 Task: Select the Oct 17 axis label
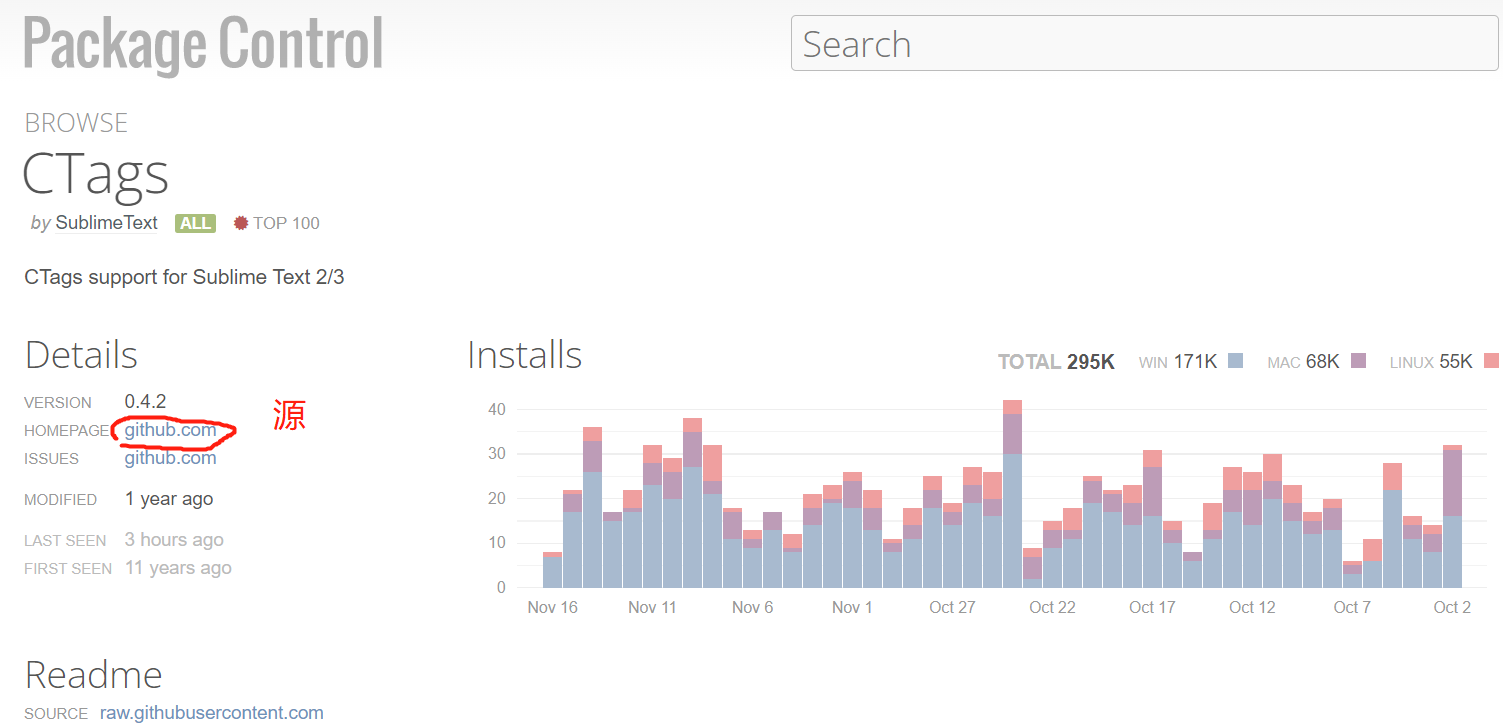[x=1152, y=607]
